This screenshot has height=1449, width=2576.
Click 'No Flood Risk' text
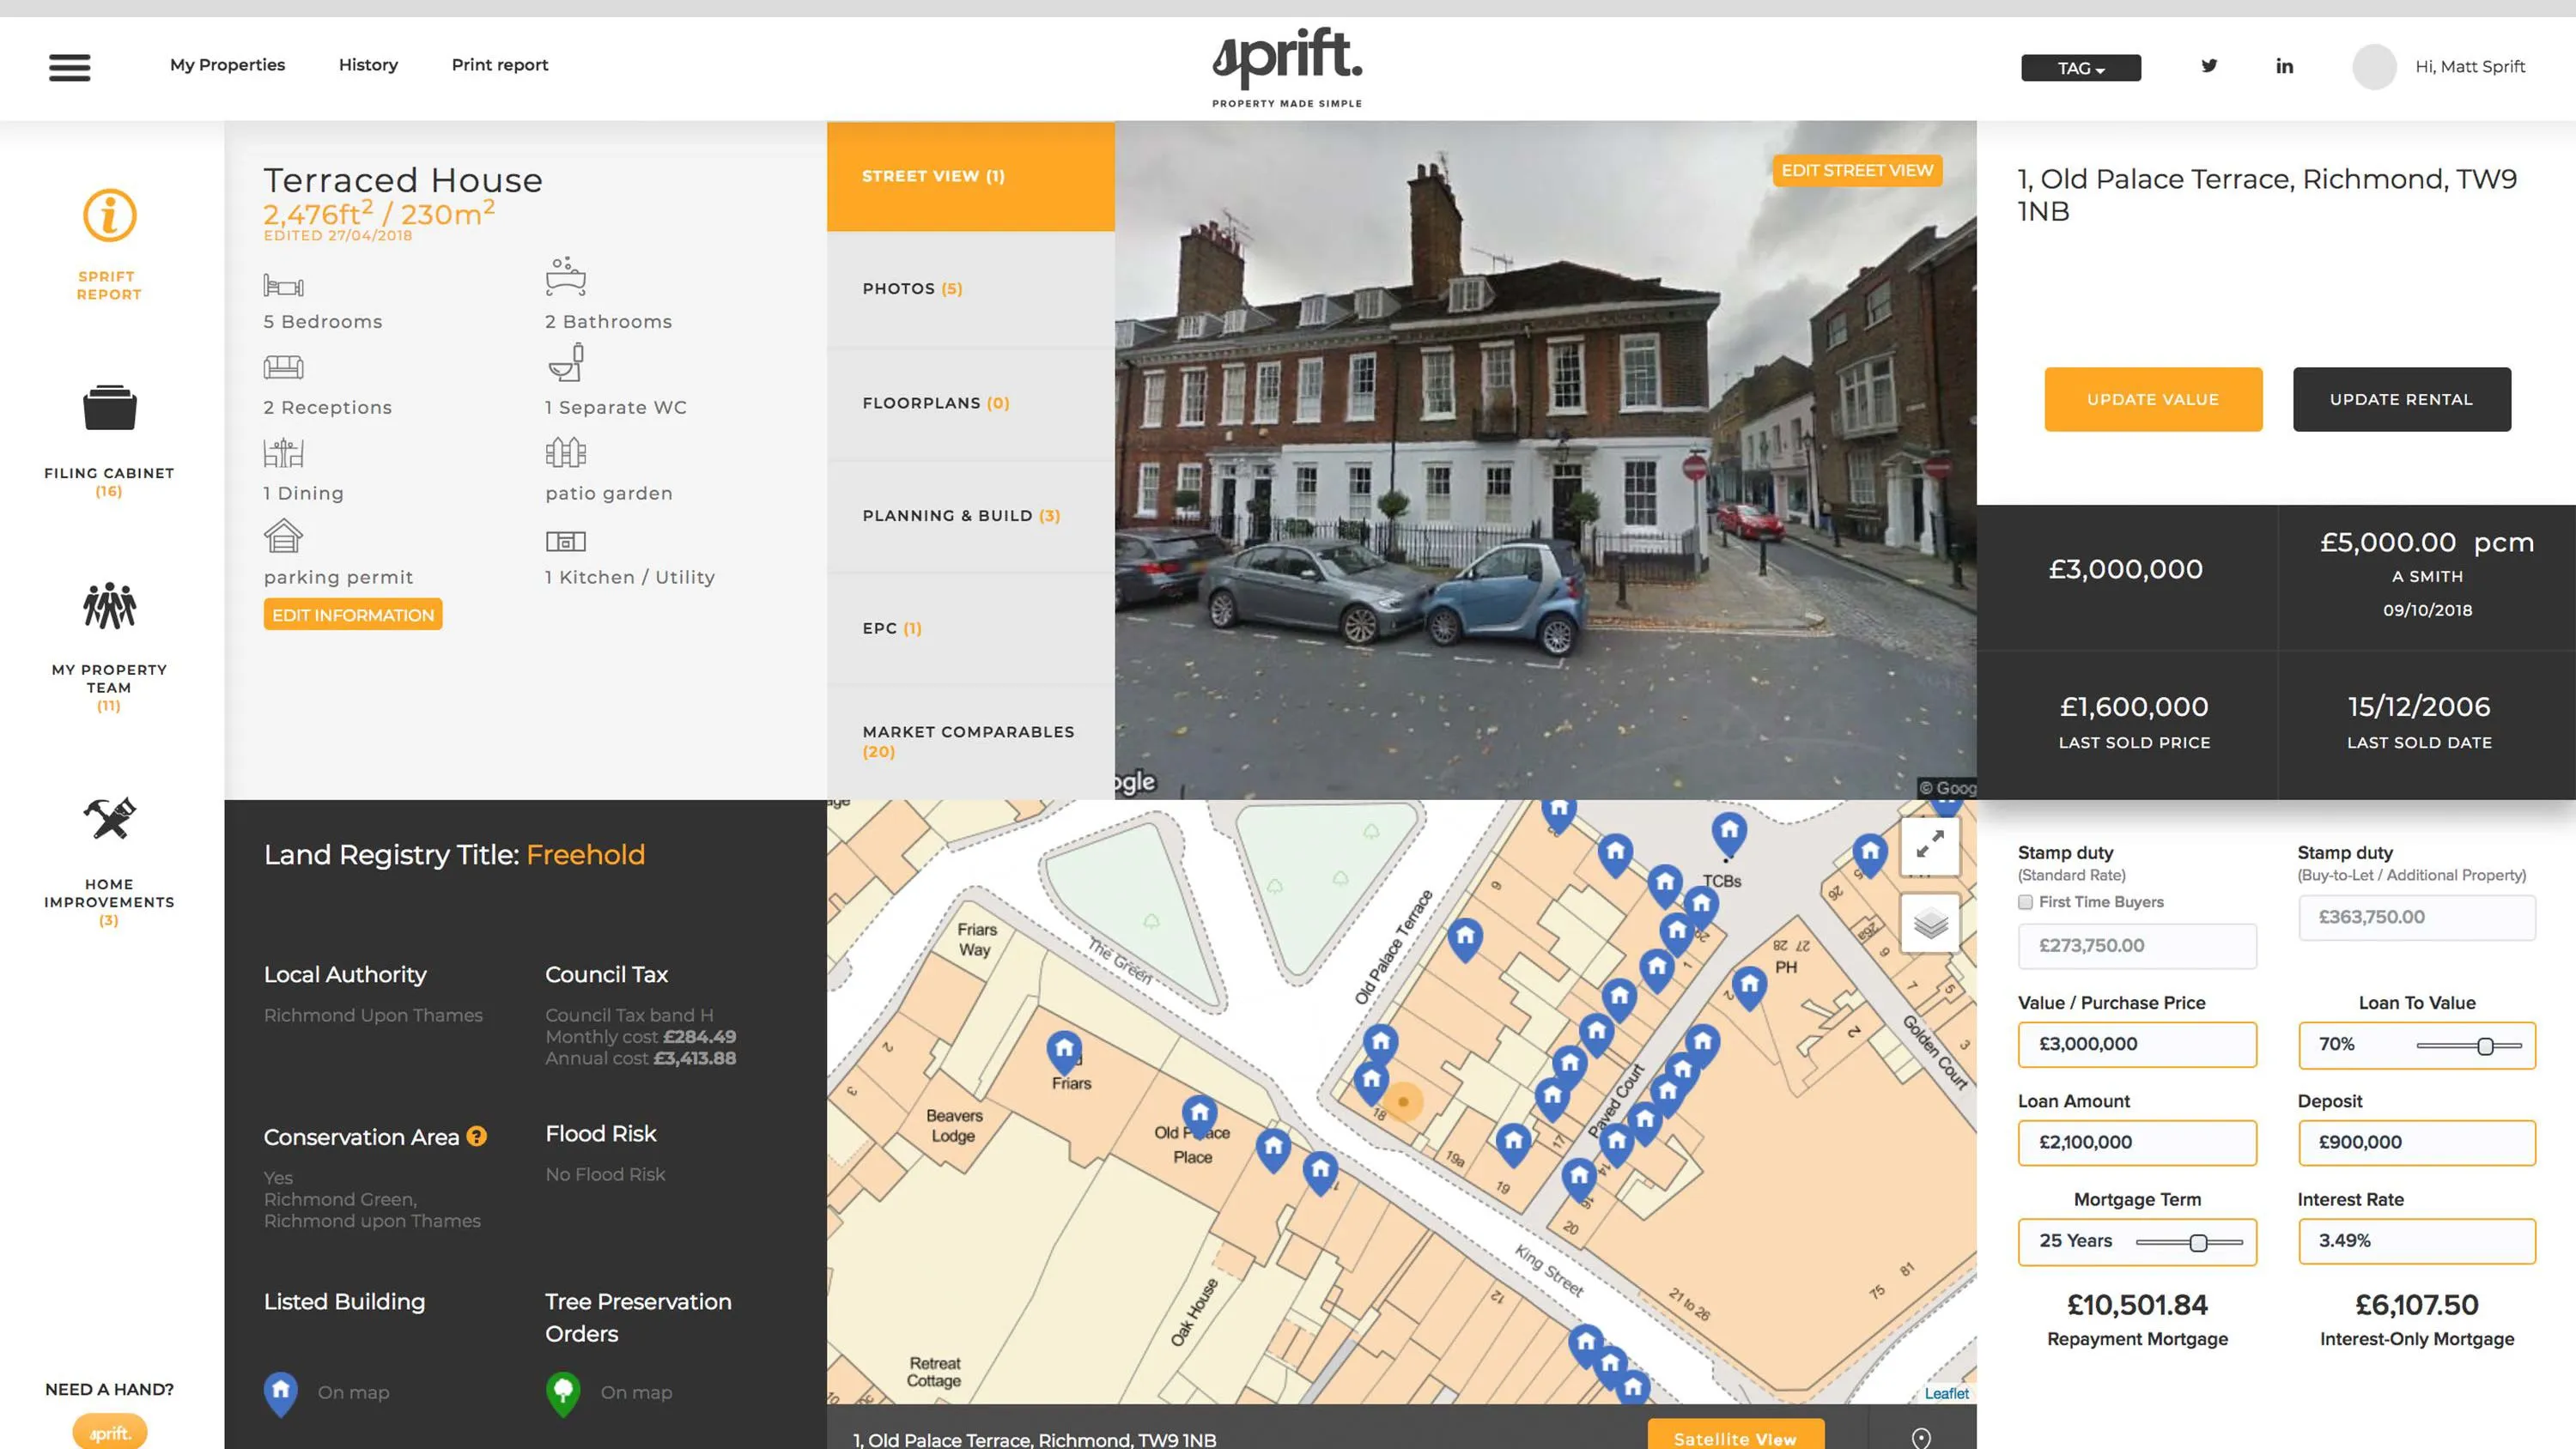click(605, 1175)
